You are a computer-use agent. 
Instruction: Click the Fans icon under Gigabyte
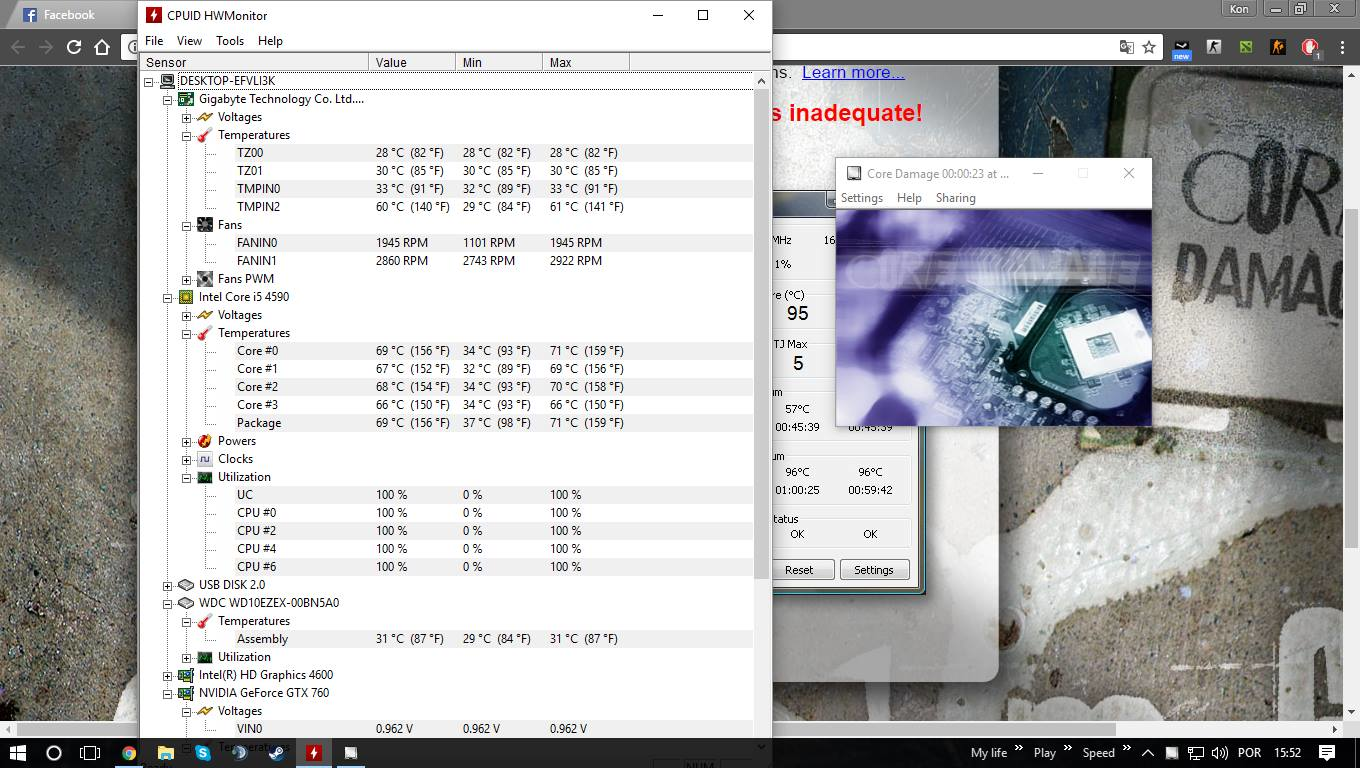205,225
